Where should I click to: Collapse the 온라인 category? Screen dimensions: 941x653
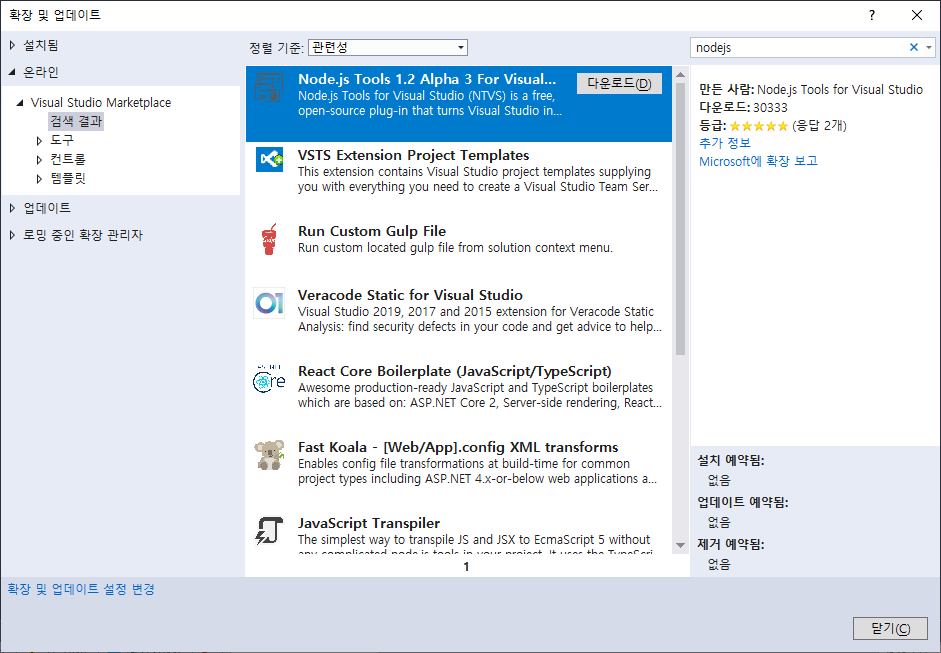click(x=13, y=72)
